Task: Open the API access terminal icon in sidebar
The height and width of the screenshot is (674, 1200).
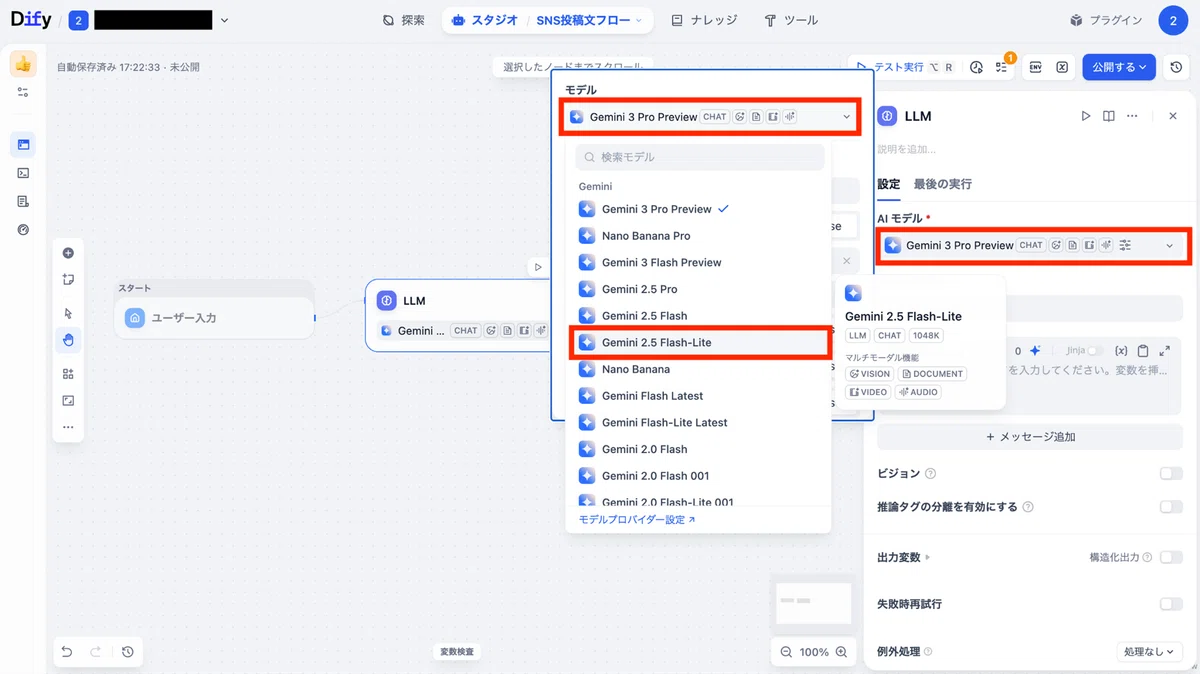Action: [x=23, y=173]
